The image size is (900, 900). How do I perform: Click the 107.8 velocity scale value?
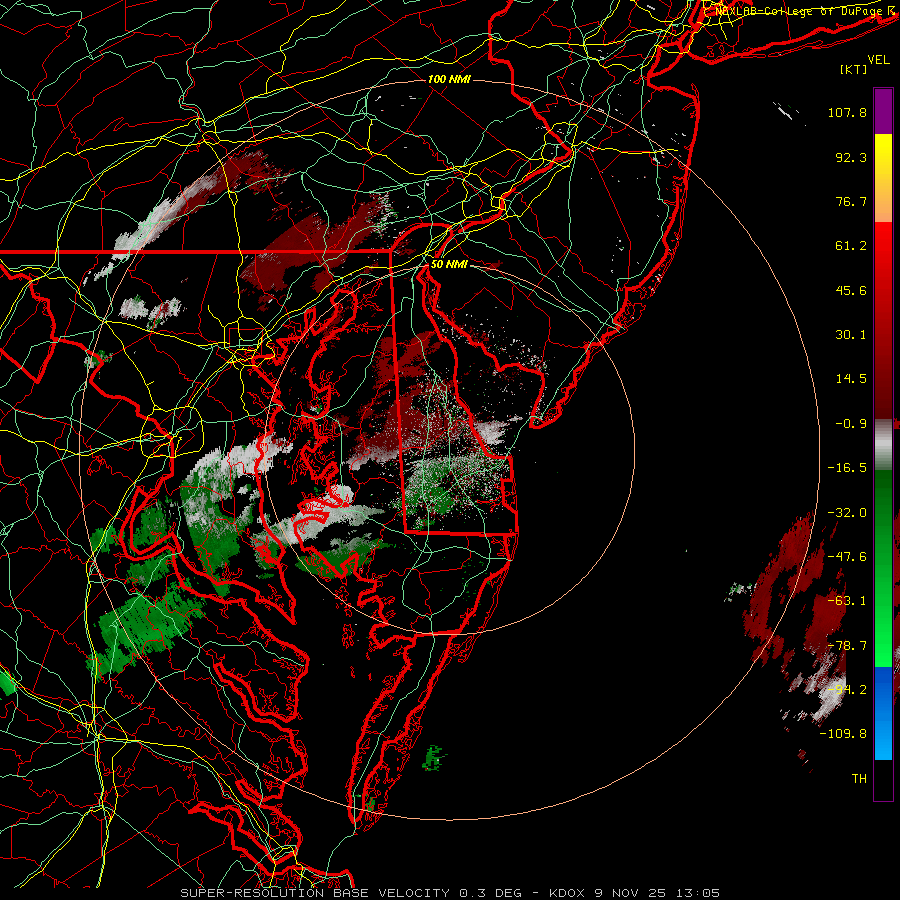847,112
